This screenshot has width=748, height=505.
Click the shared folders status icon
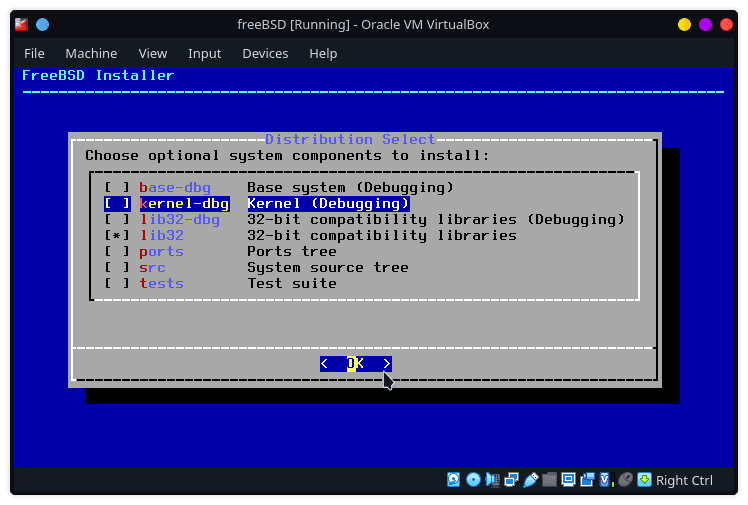click(549, 480)
